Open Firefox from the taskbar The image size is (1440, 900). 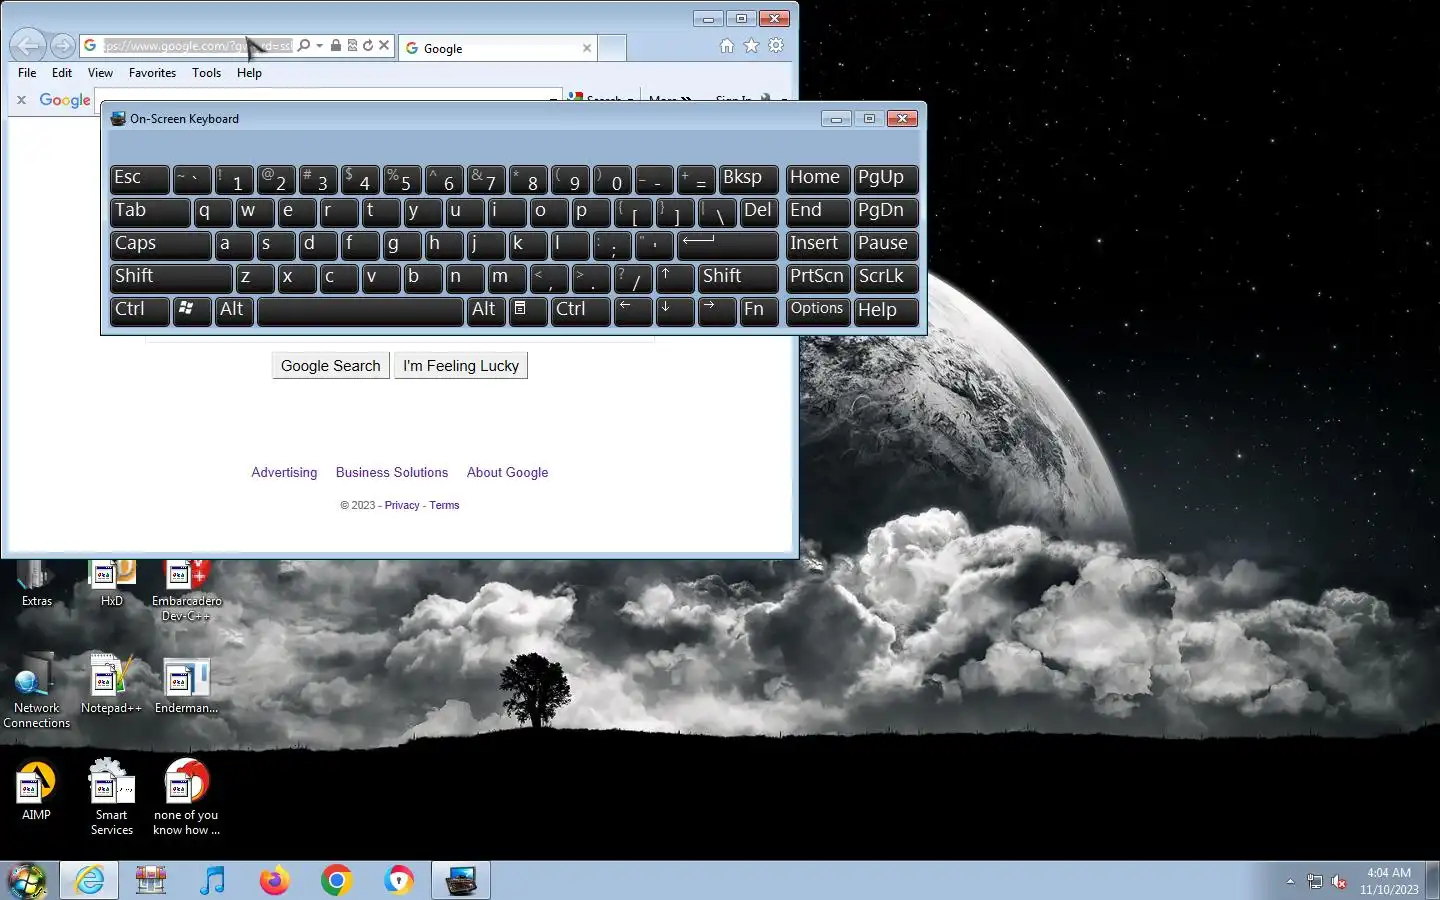click(274, 881)
